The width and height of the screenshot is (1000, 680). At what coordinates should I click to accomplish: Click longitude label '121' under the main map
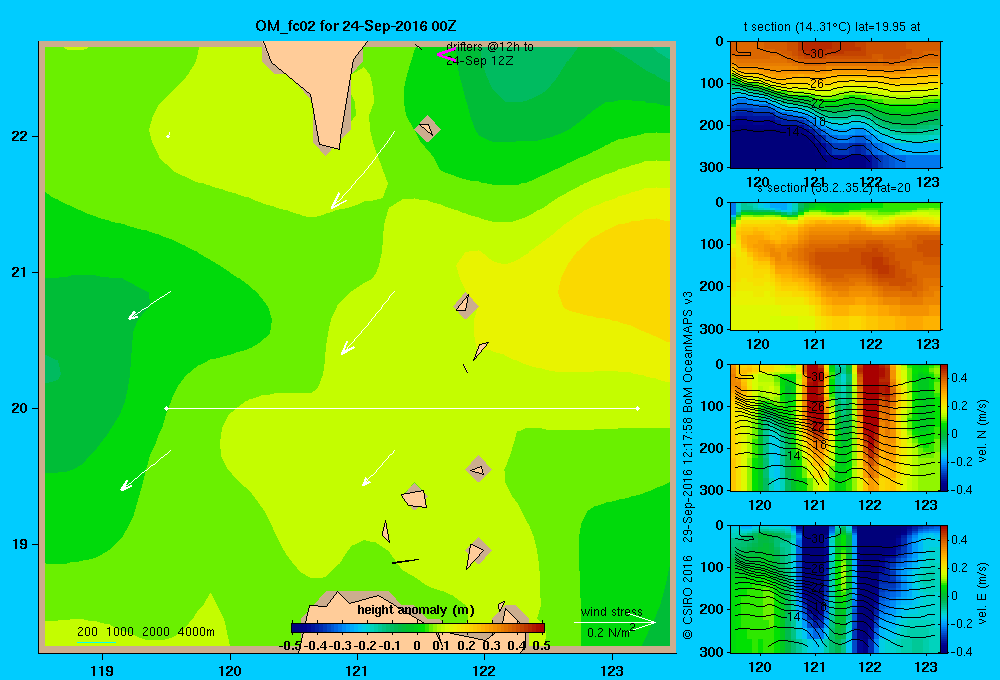357,670
